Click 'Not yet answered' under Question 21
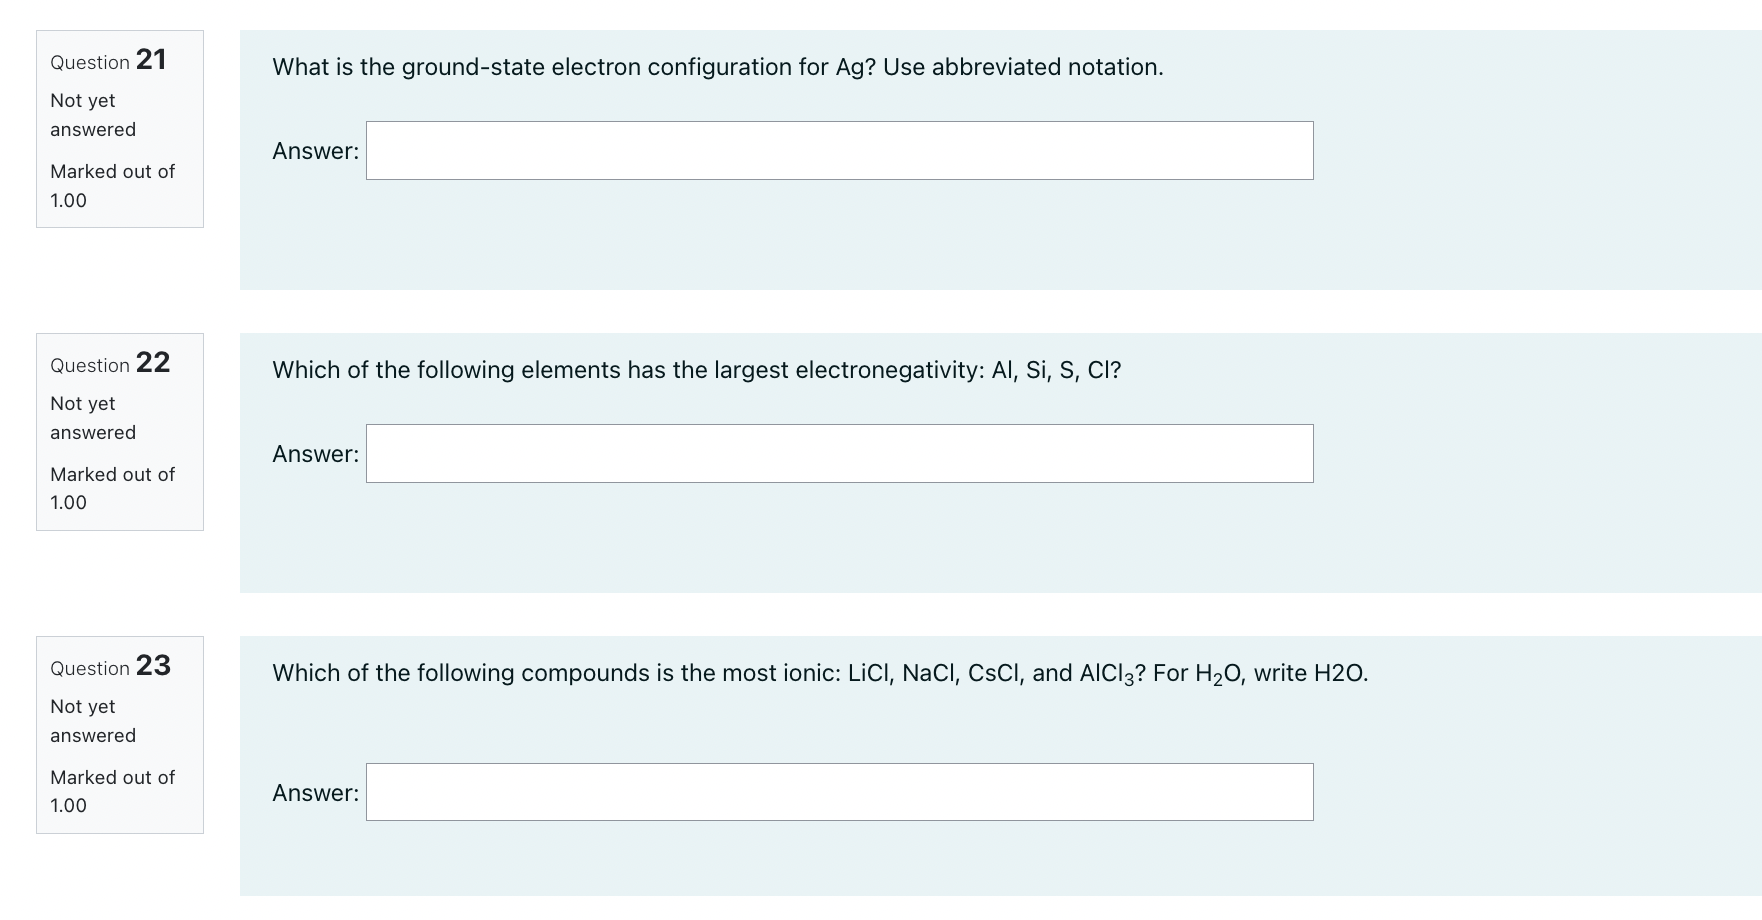The width and height of the screenshot is (1762, 920). coord(91,114)
